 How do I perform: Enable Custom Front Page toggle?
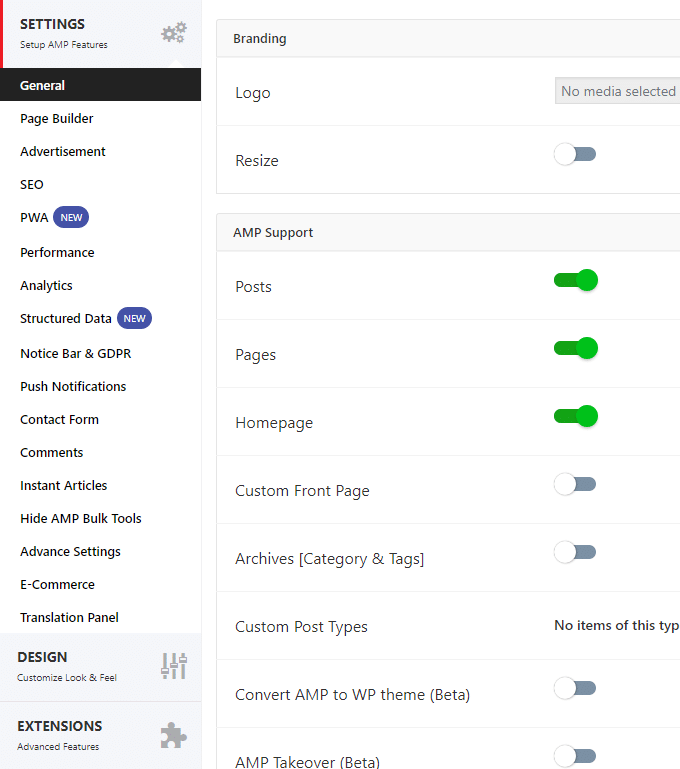coord(575,484)
